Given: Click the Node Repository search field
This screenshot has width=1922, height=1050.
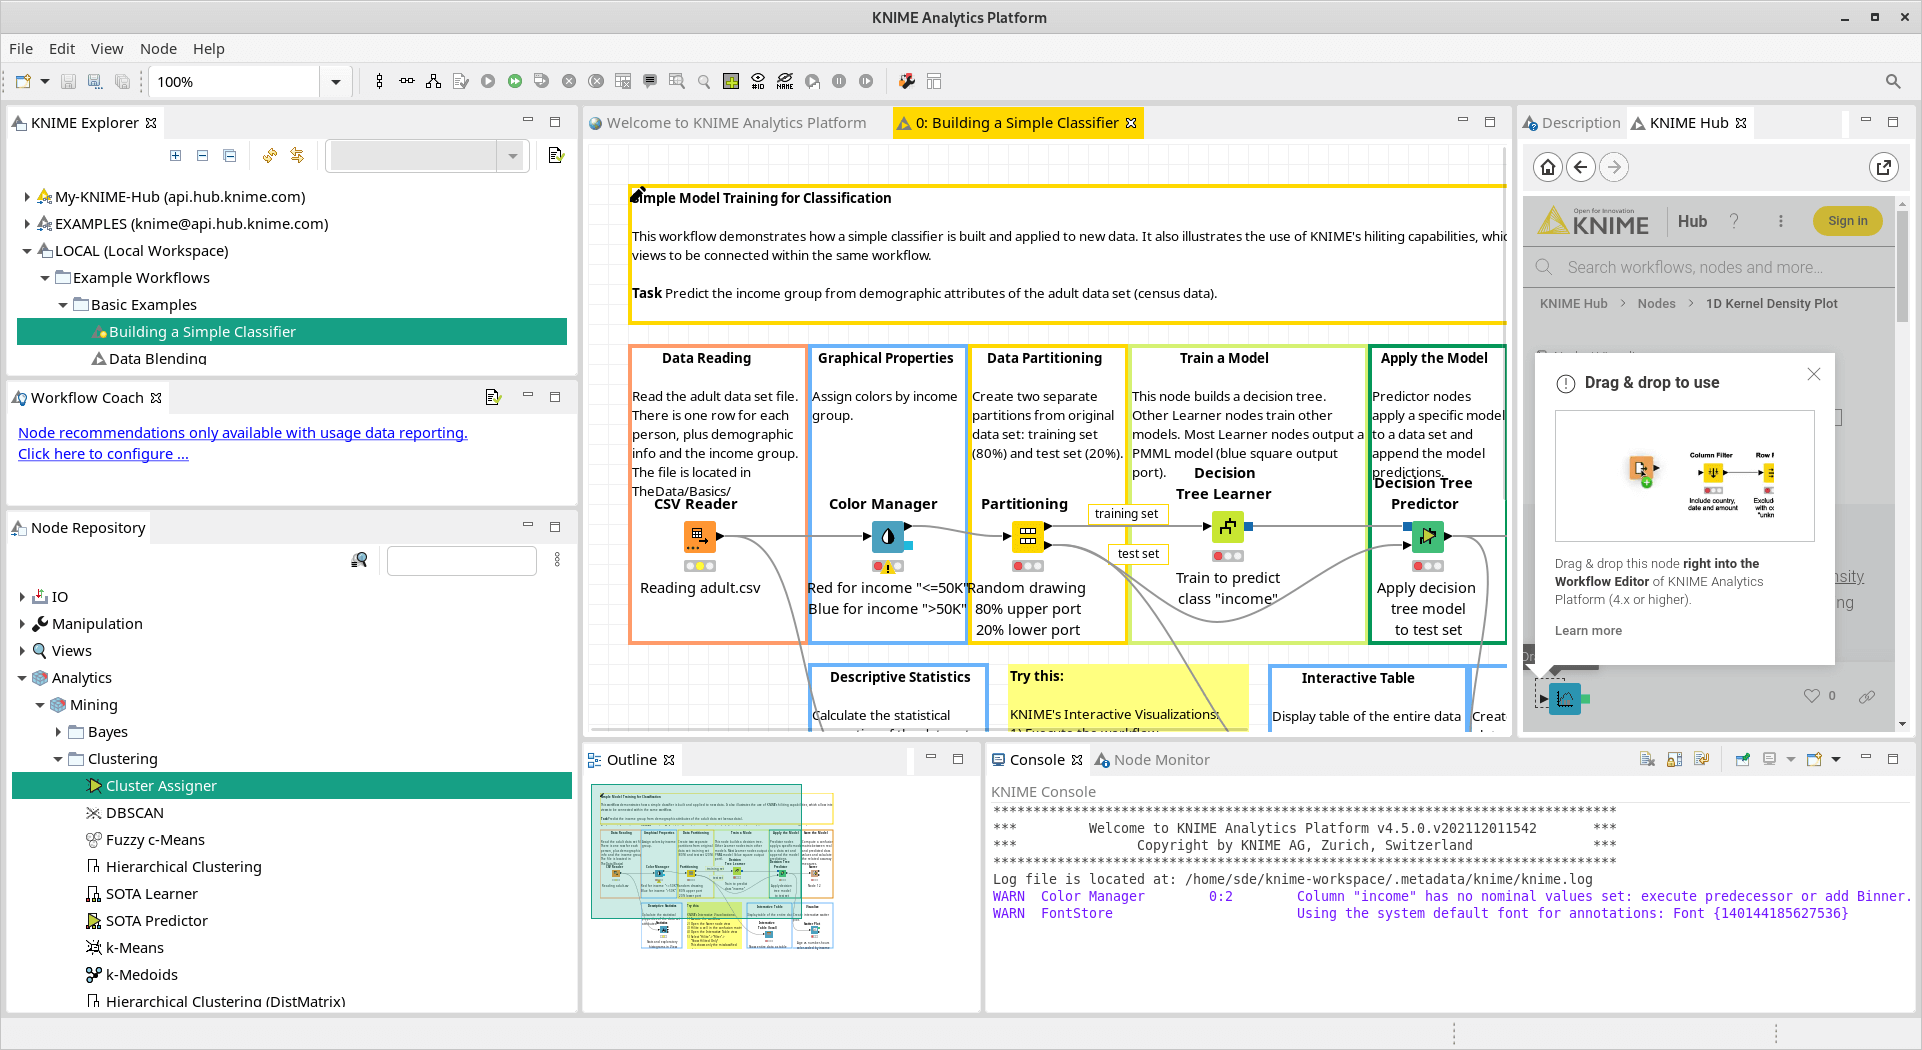Looking at the screenshot, I should tap(462, 561).
